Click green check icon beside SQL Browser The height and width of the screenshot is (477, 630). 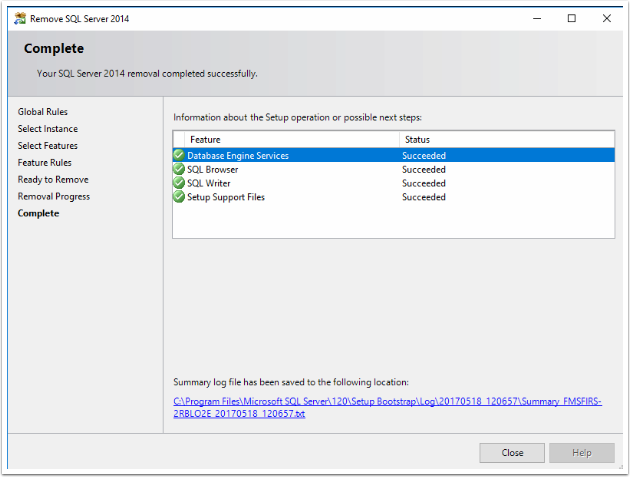(179, 169)
